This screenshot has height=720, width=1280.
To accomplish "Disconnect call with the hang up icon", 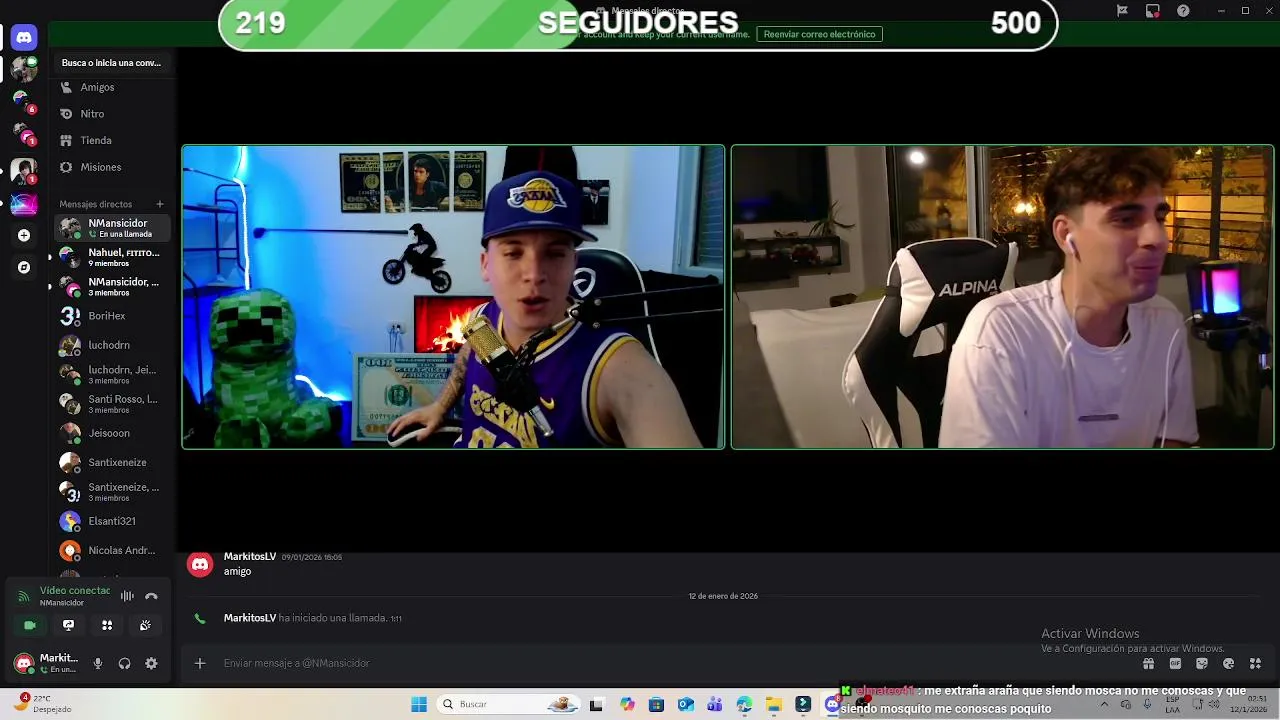I will pyautogui.click(x=151, y=596).
